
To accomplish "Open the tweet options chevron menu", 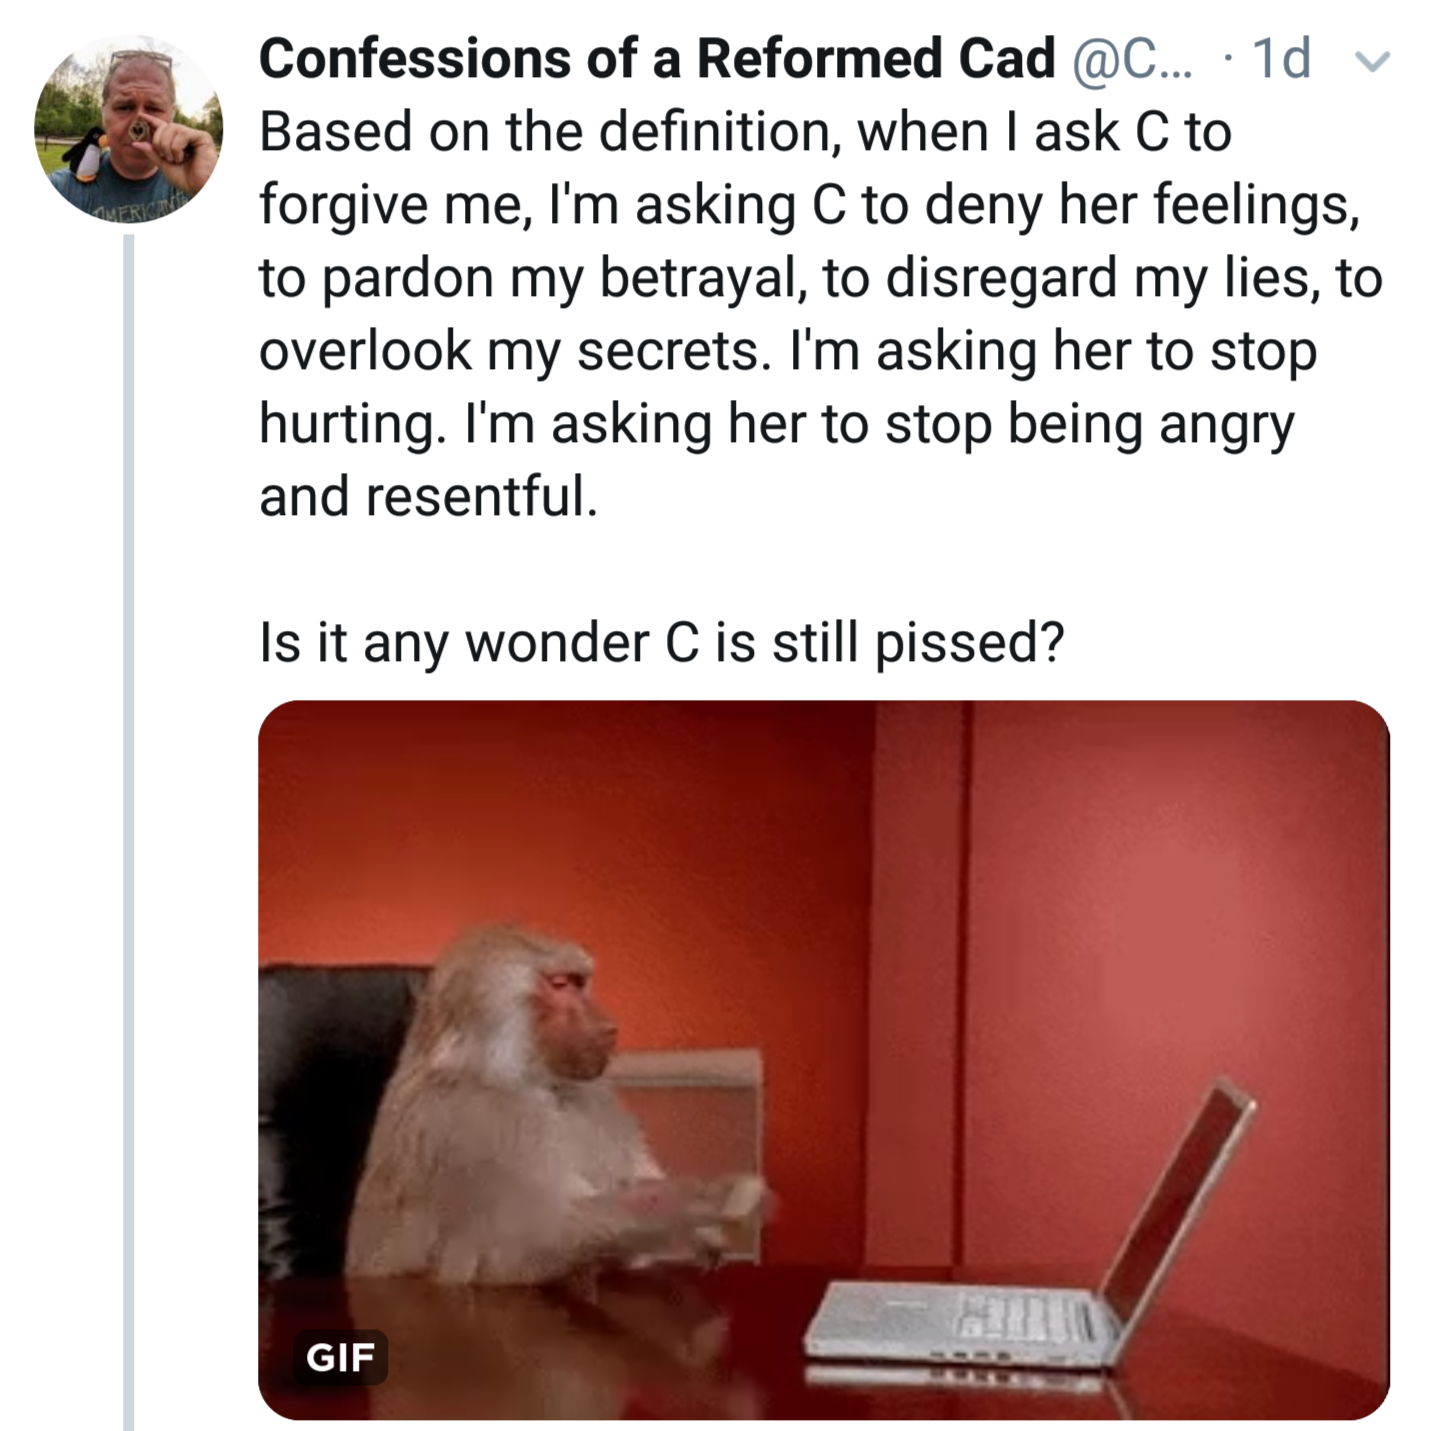I will [x=1373, y=62].
